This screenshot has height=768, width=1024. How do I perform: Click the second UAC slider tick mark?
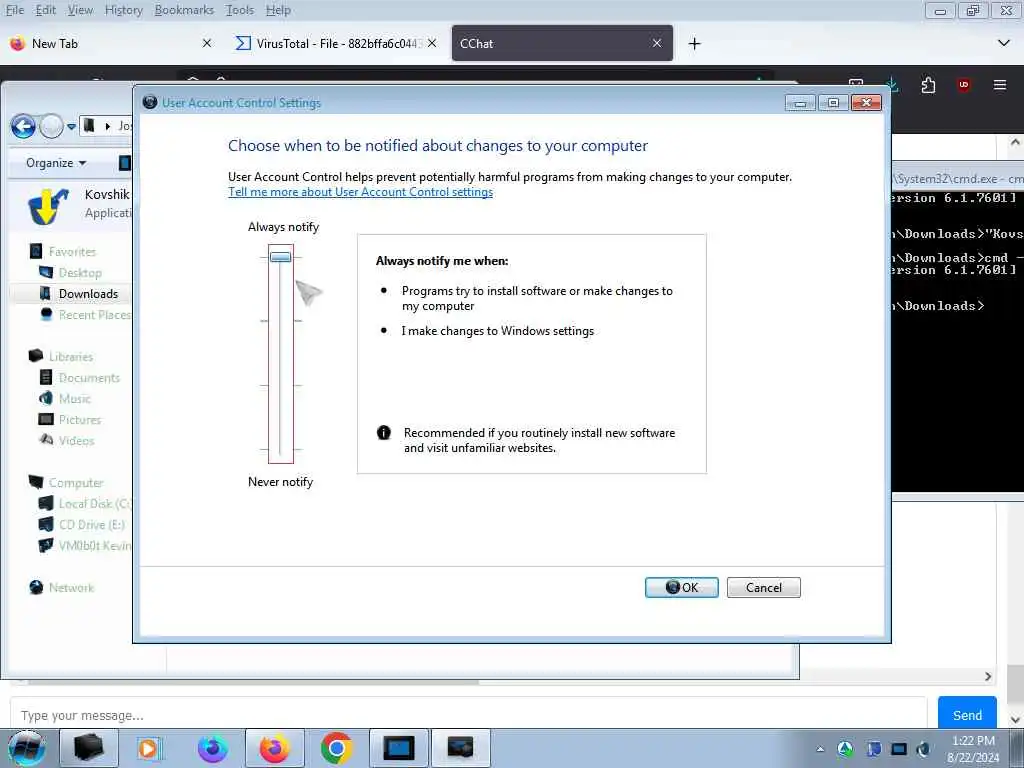point(281,321)
